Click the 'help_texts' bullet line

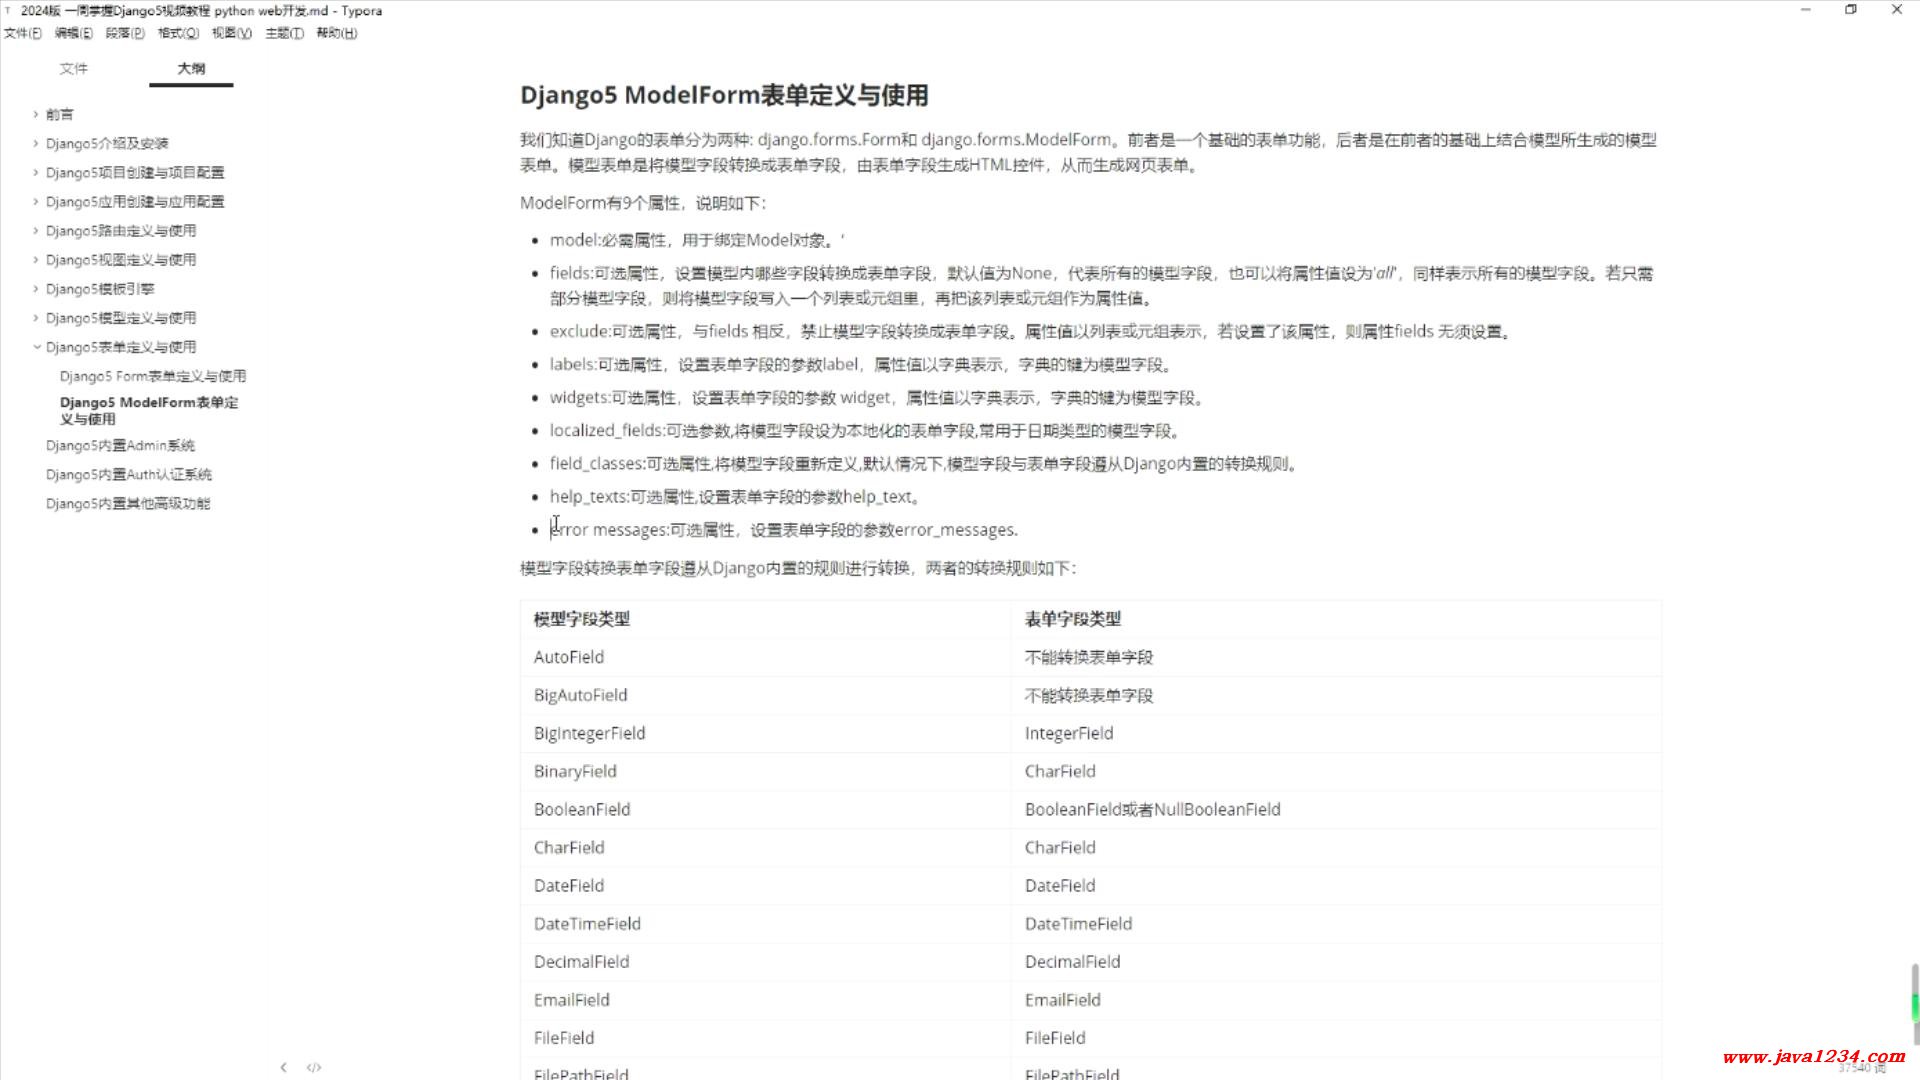point(736,496)
